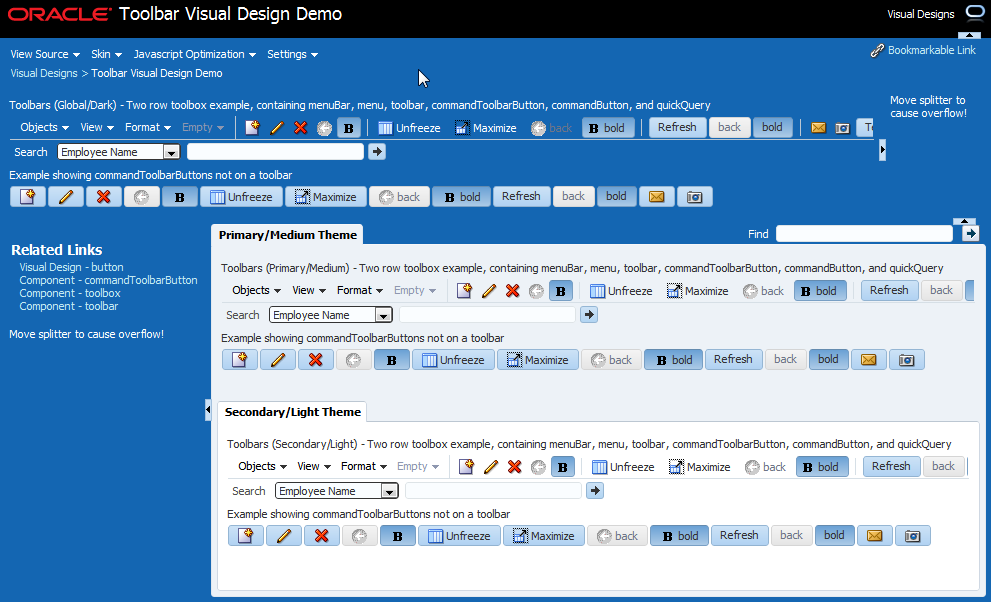Click the red X delete icon in Global/Dark toolbar

(300, 128)
